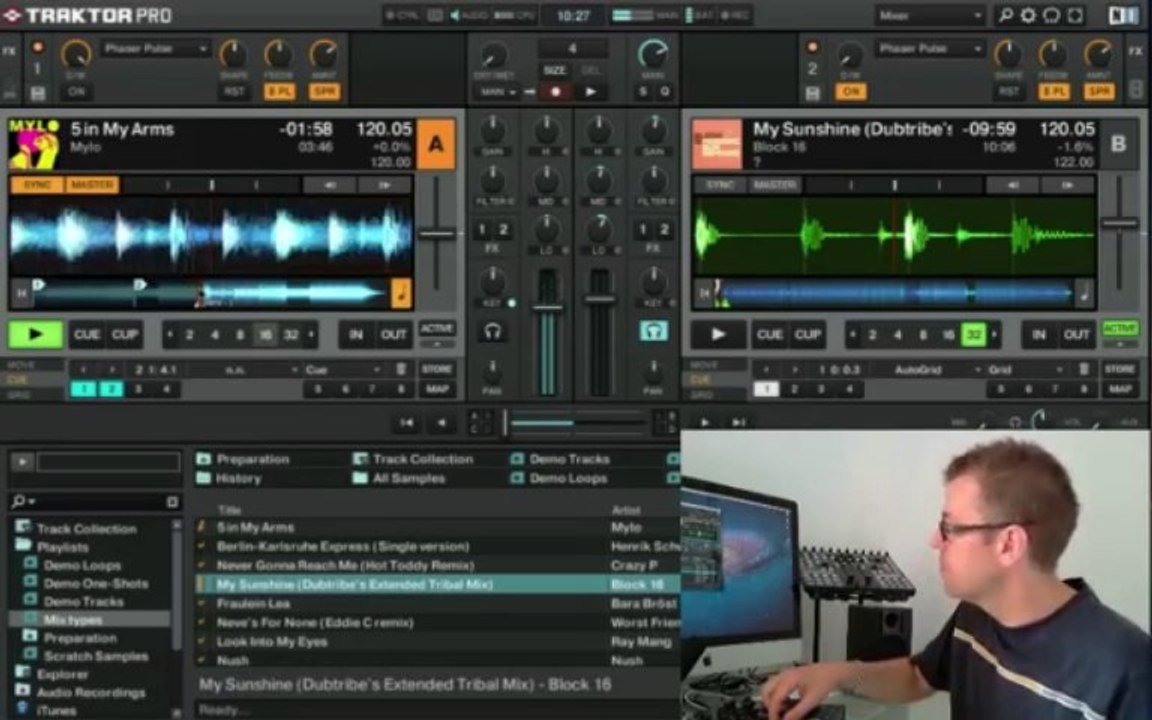Open the History favorite folder
1152x720 pixels.
click(x=229, y=478)
